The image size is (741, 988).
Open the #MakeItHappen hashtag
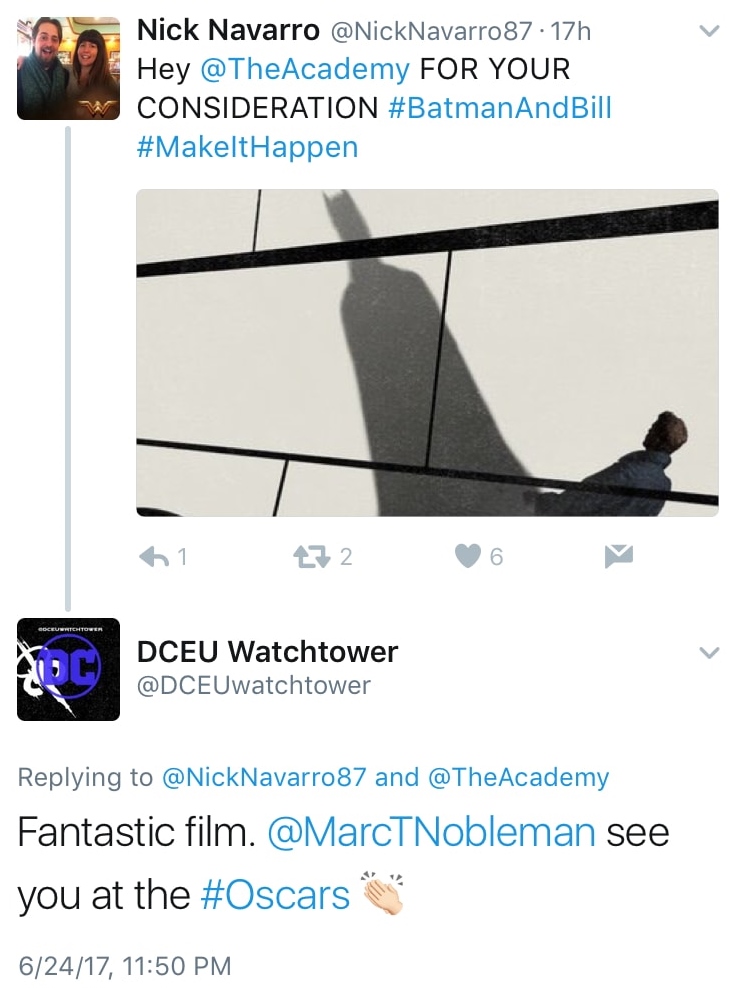tap(248, 147)
